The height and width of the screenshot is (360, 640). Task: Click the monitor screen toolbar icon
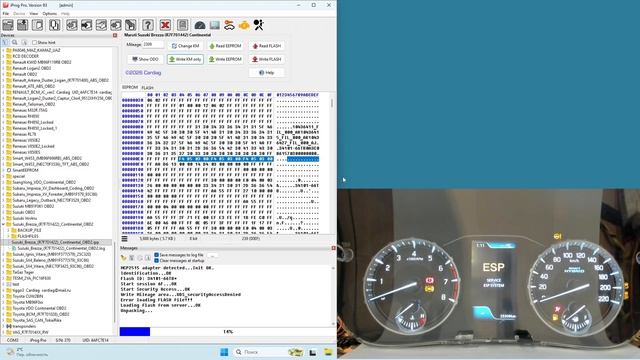click(x=215, y=25)
